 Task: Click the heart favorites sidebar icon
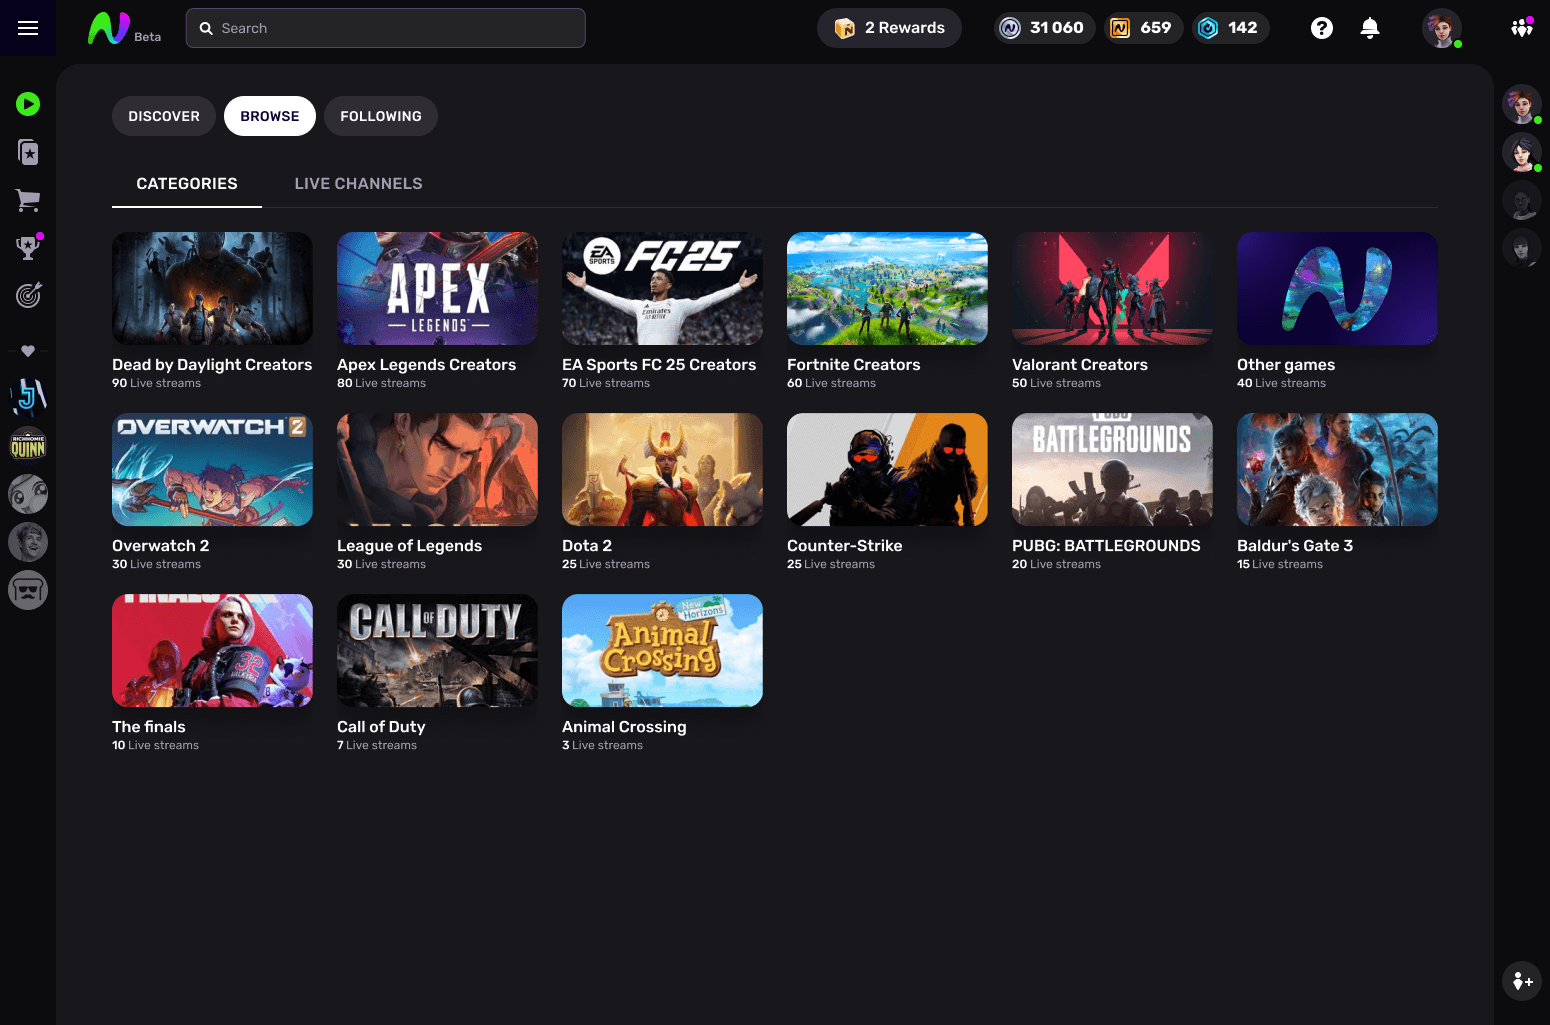(x=28, y=351)
